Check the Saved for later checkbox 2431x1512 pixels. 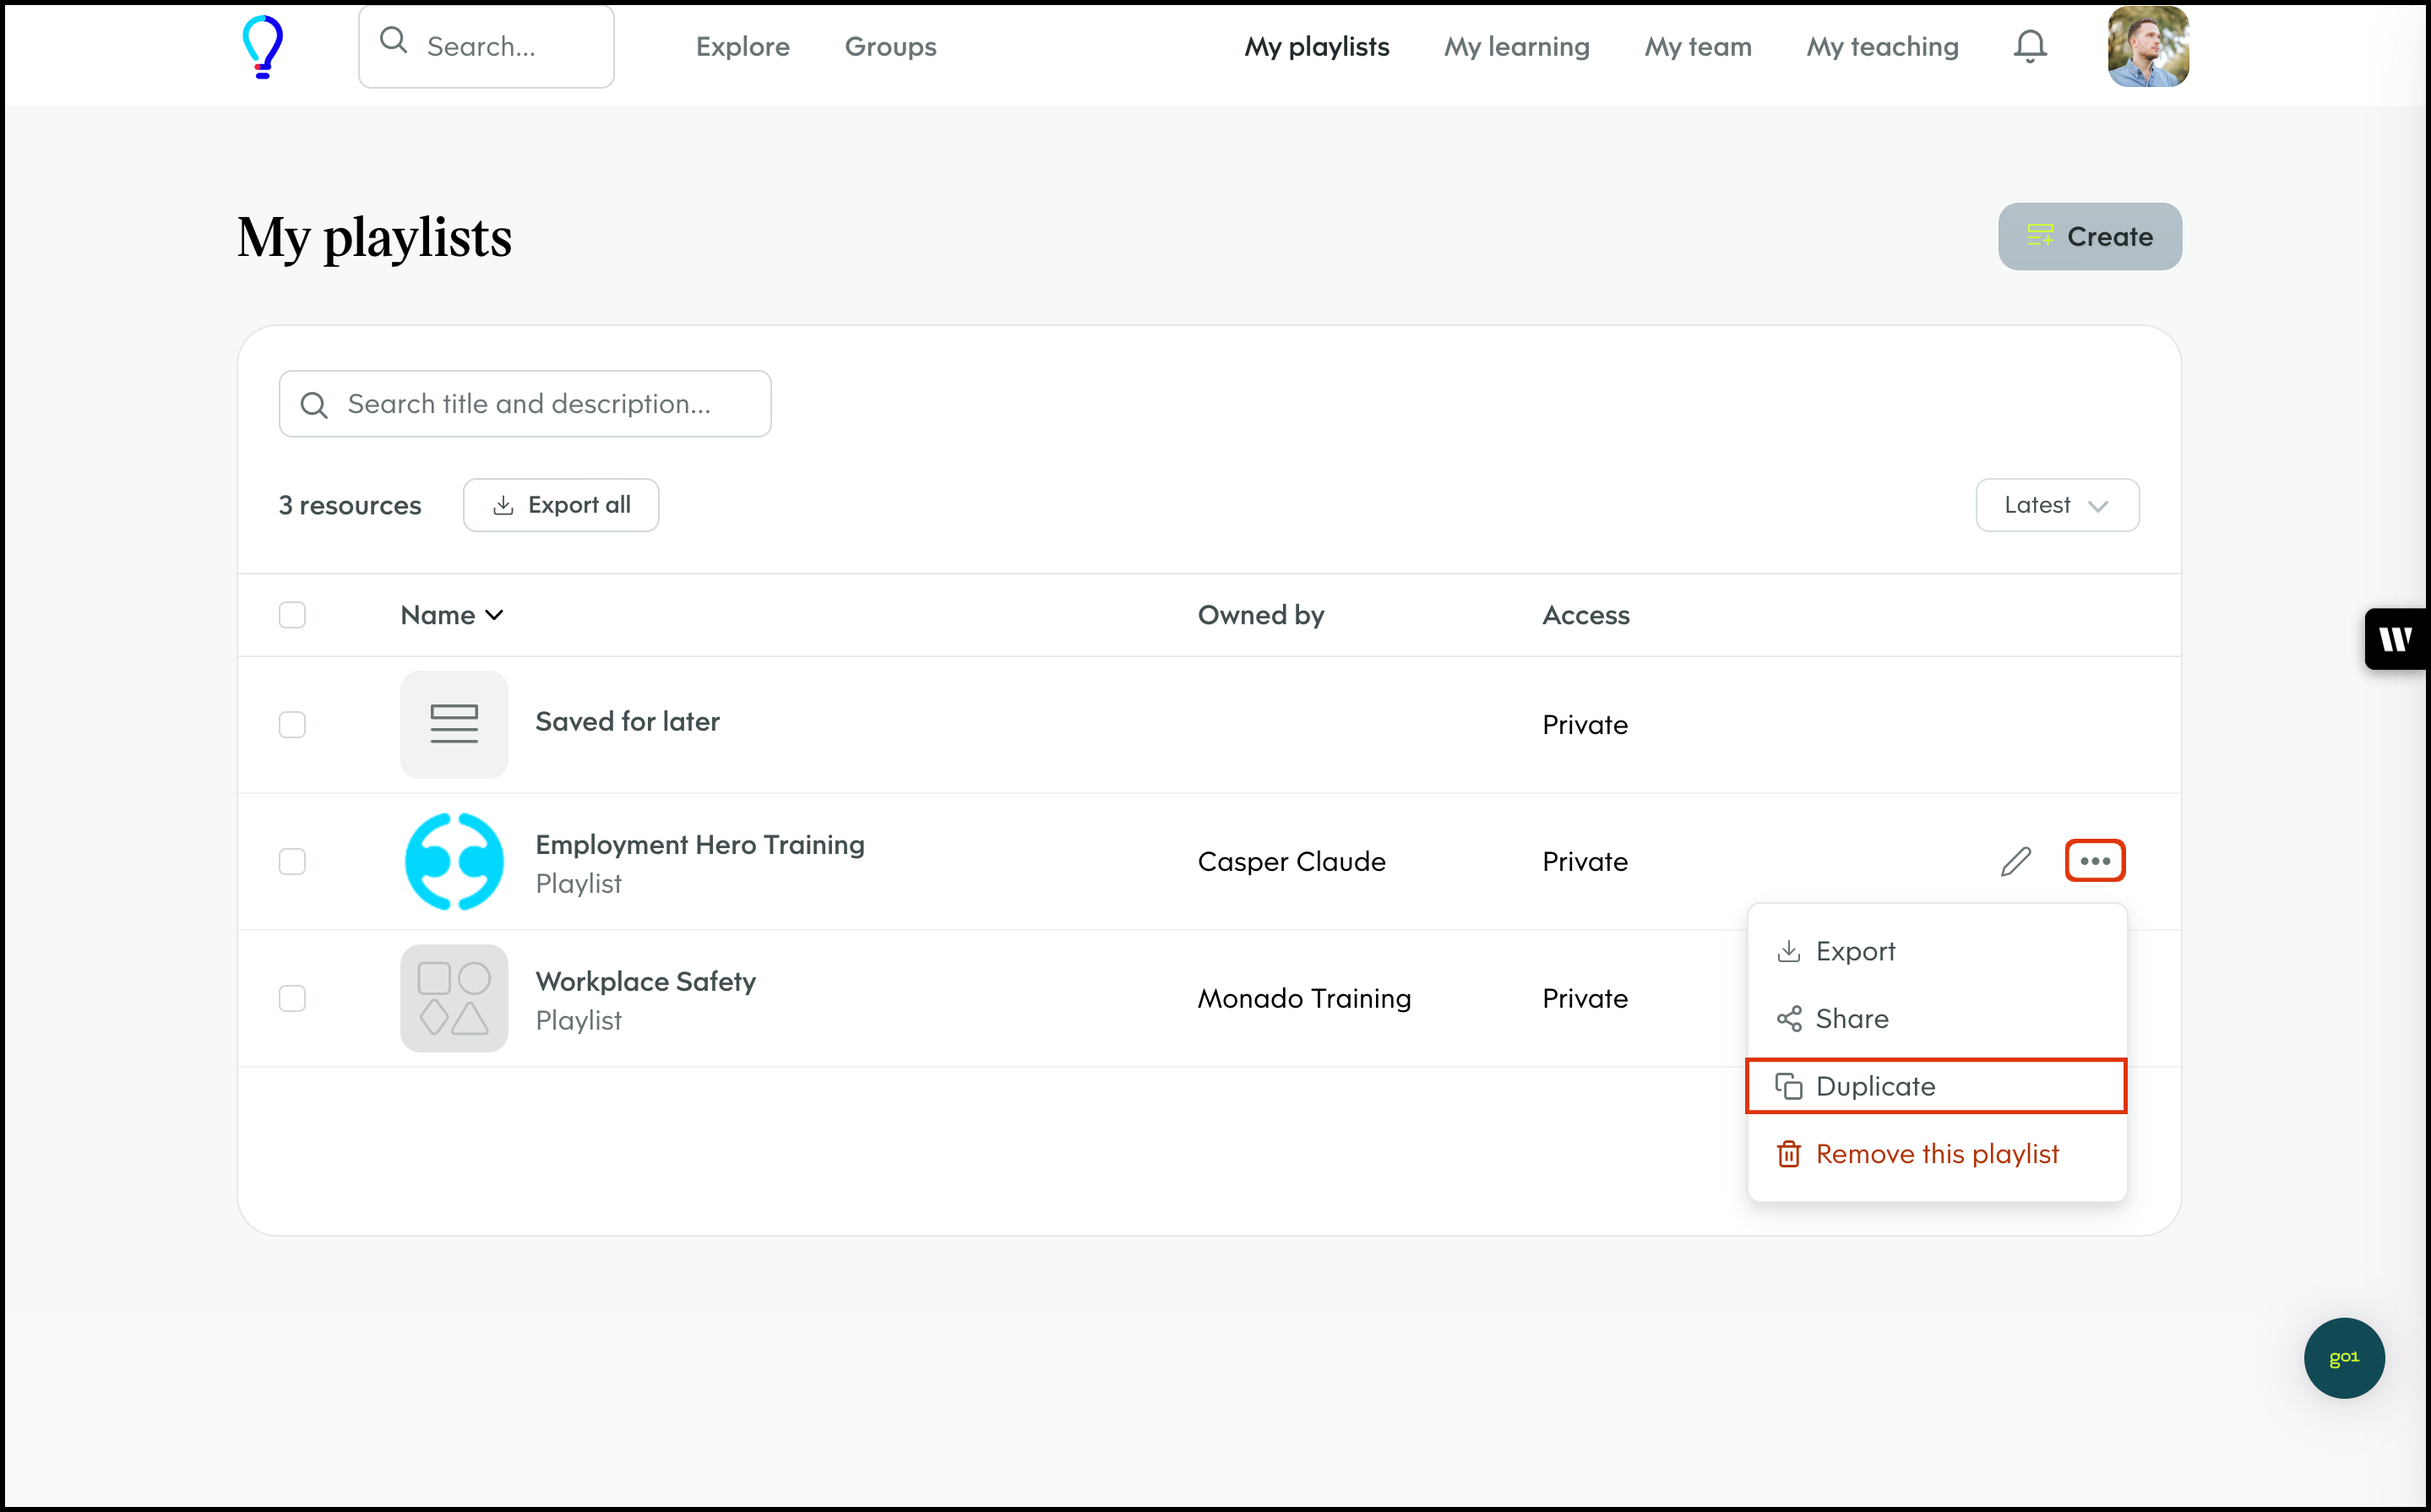pyautogui.click(x=292, y=724)
